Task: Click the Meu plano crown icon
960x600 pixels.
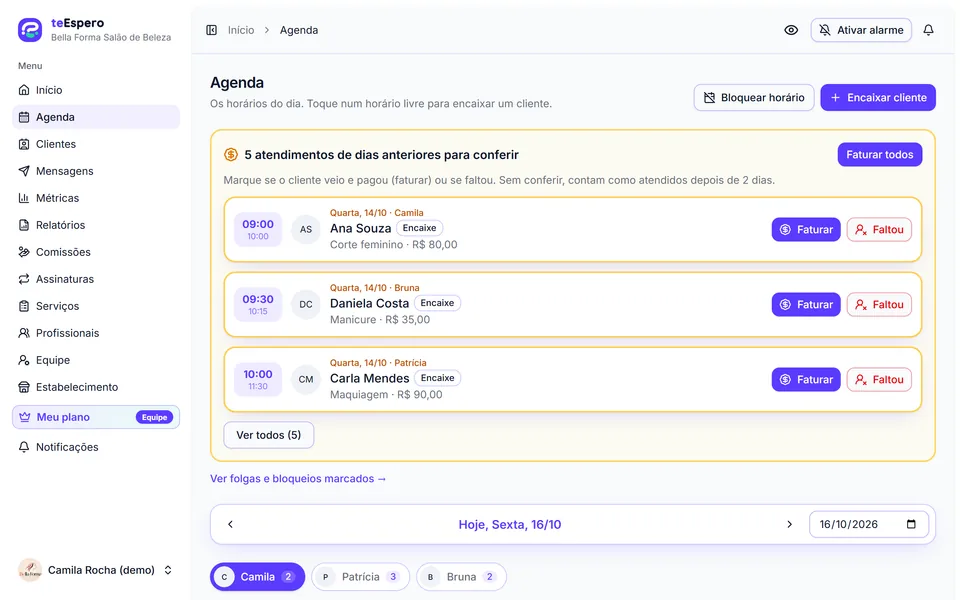Action: pyautogui.click(x=24, y=417)
